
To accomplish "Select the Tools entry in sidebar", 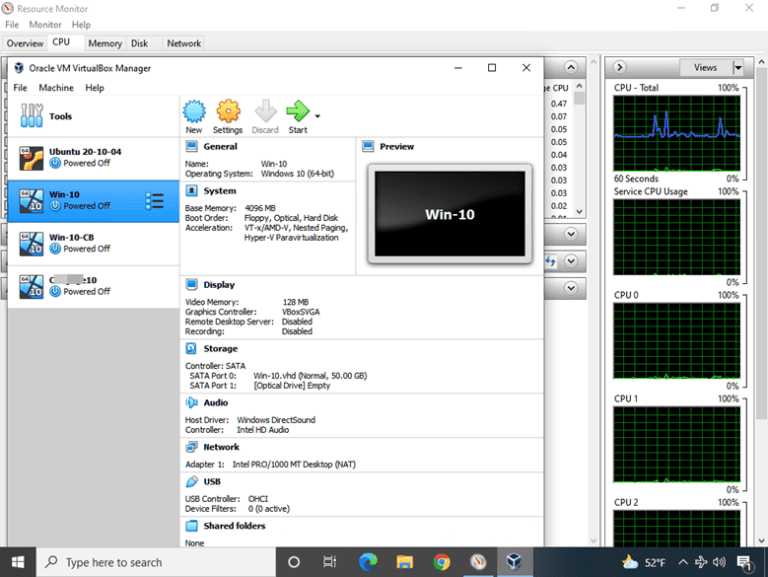I will pos(60,116).
